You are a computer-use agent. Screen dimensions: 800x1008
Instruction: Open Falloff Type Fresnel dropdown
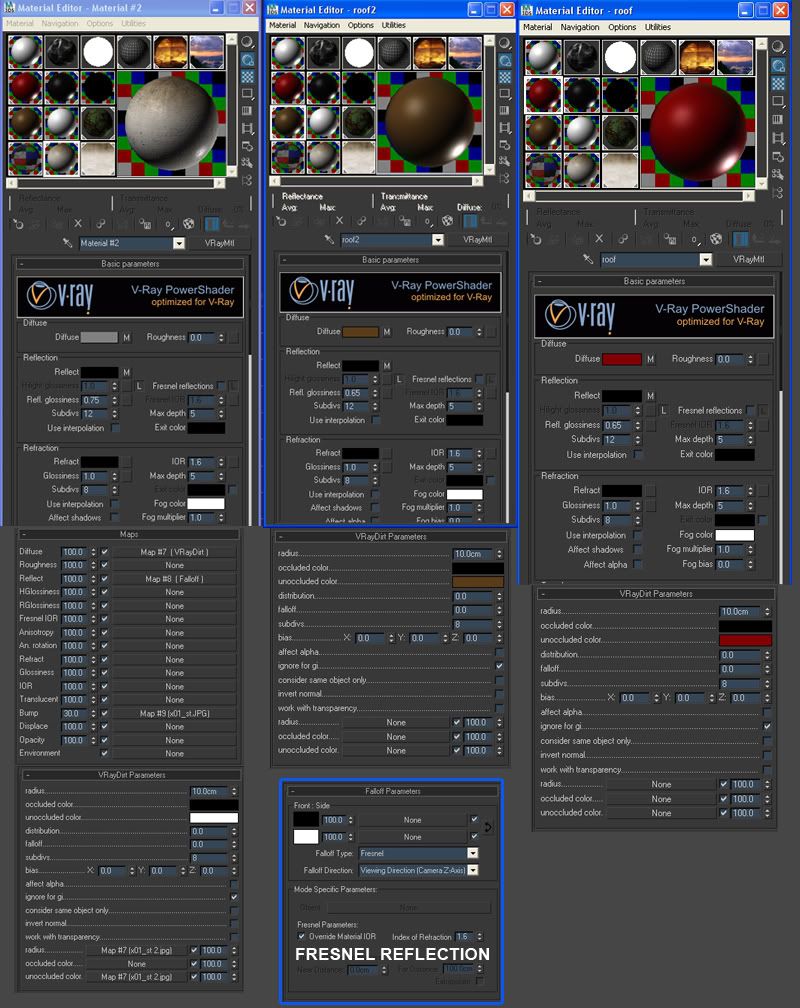pos(473,853)
